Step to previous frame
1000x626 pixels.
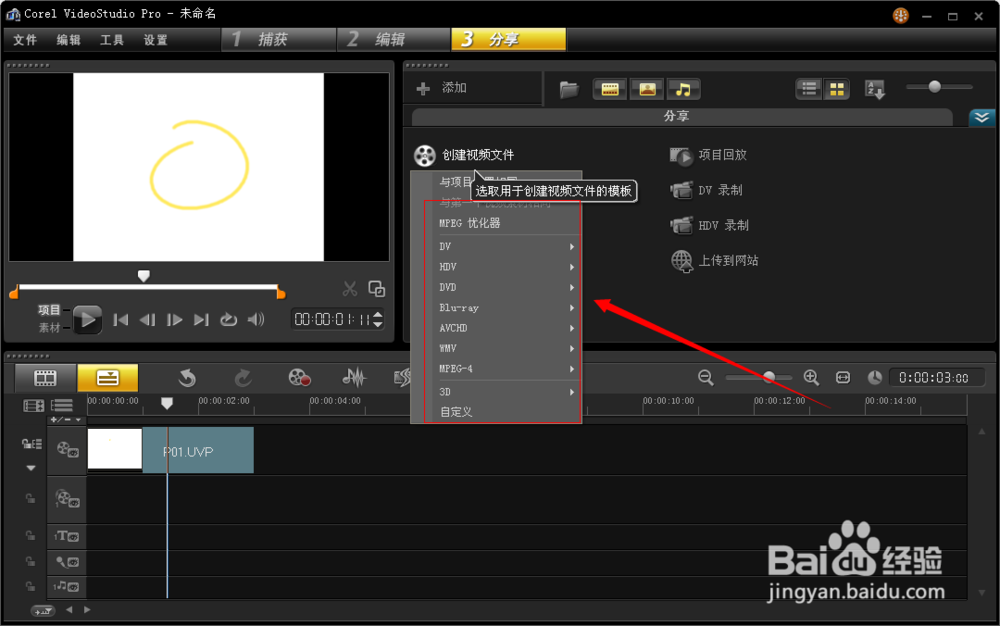pyautogui.click(x=147, y=320)
